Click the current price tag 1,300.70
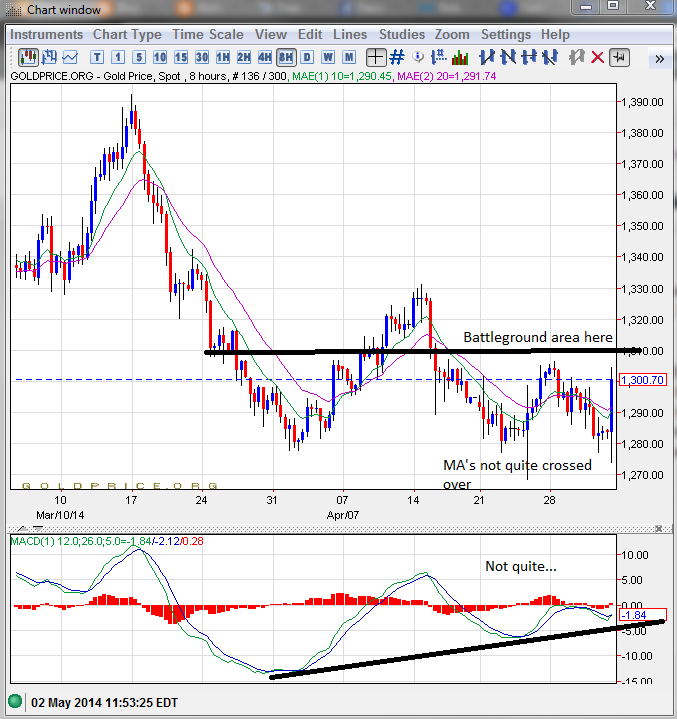This screenshot has width=677, height=719. [642, 380]
